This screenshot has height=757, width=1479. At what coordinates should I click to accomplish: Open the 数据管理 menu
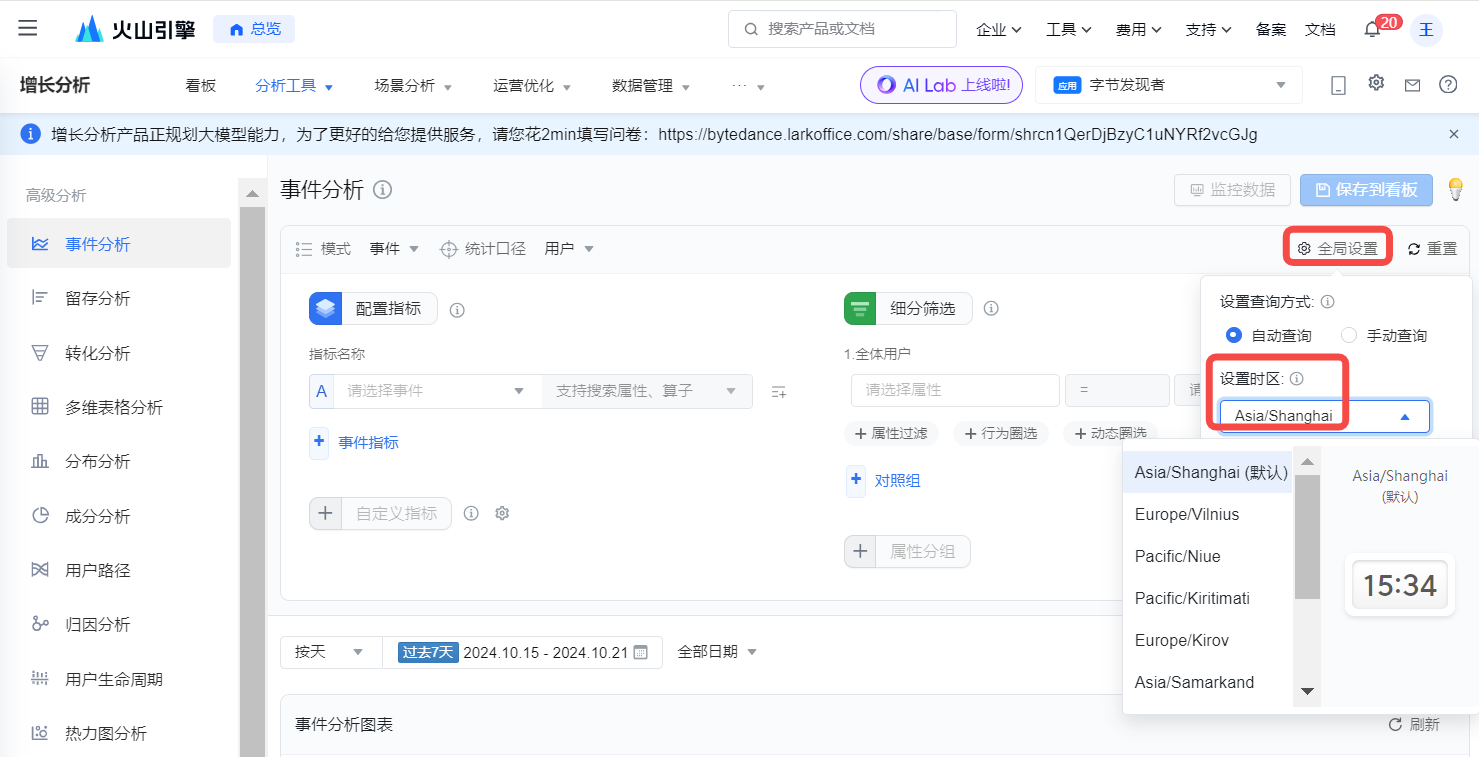[651, 86]
